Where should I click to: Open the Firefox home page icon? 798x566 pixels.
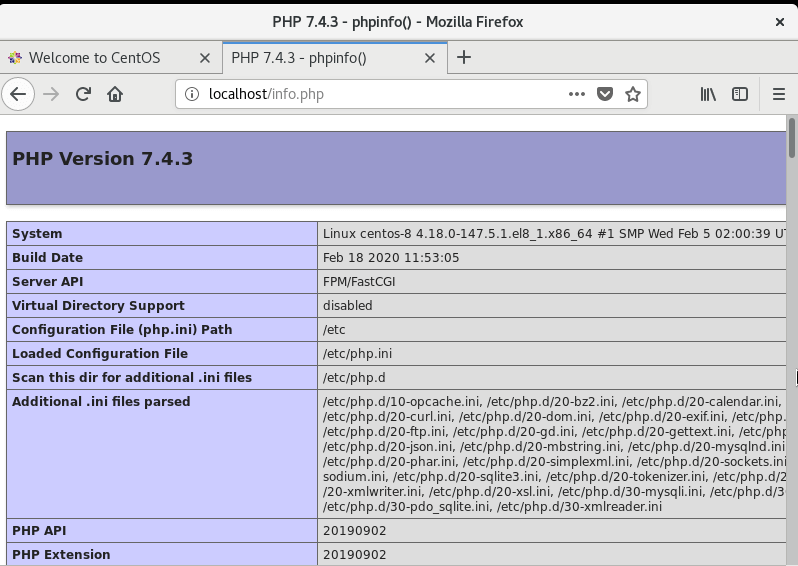tap(115, 94)
